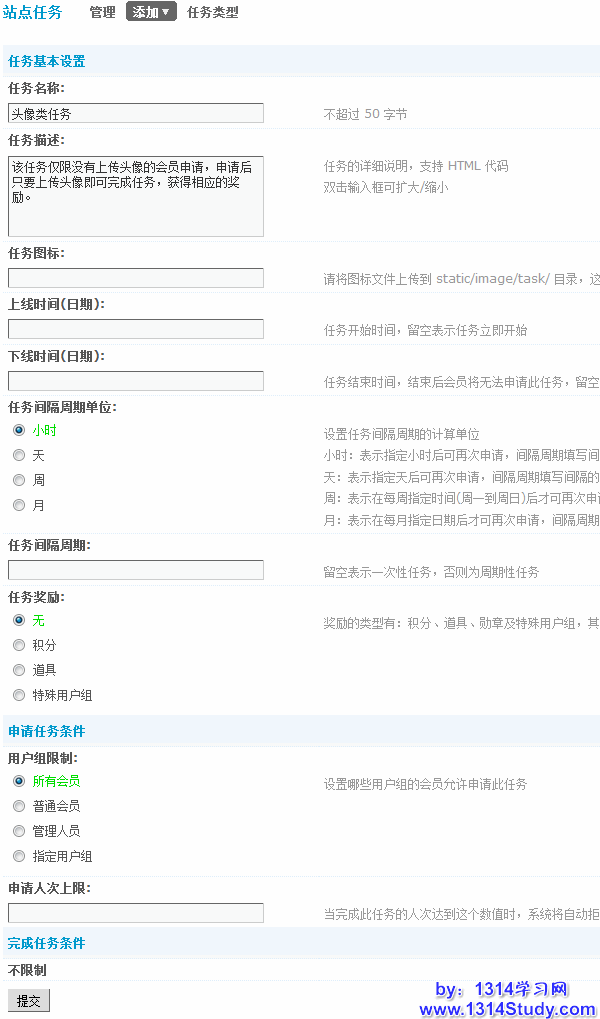Viewport: 600px width, 1019px height.
Task: Select 积分 as task reward
Action: [19, 645]
